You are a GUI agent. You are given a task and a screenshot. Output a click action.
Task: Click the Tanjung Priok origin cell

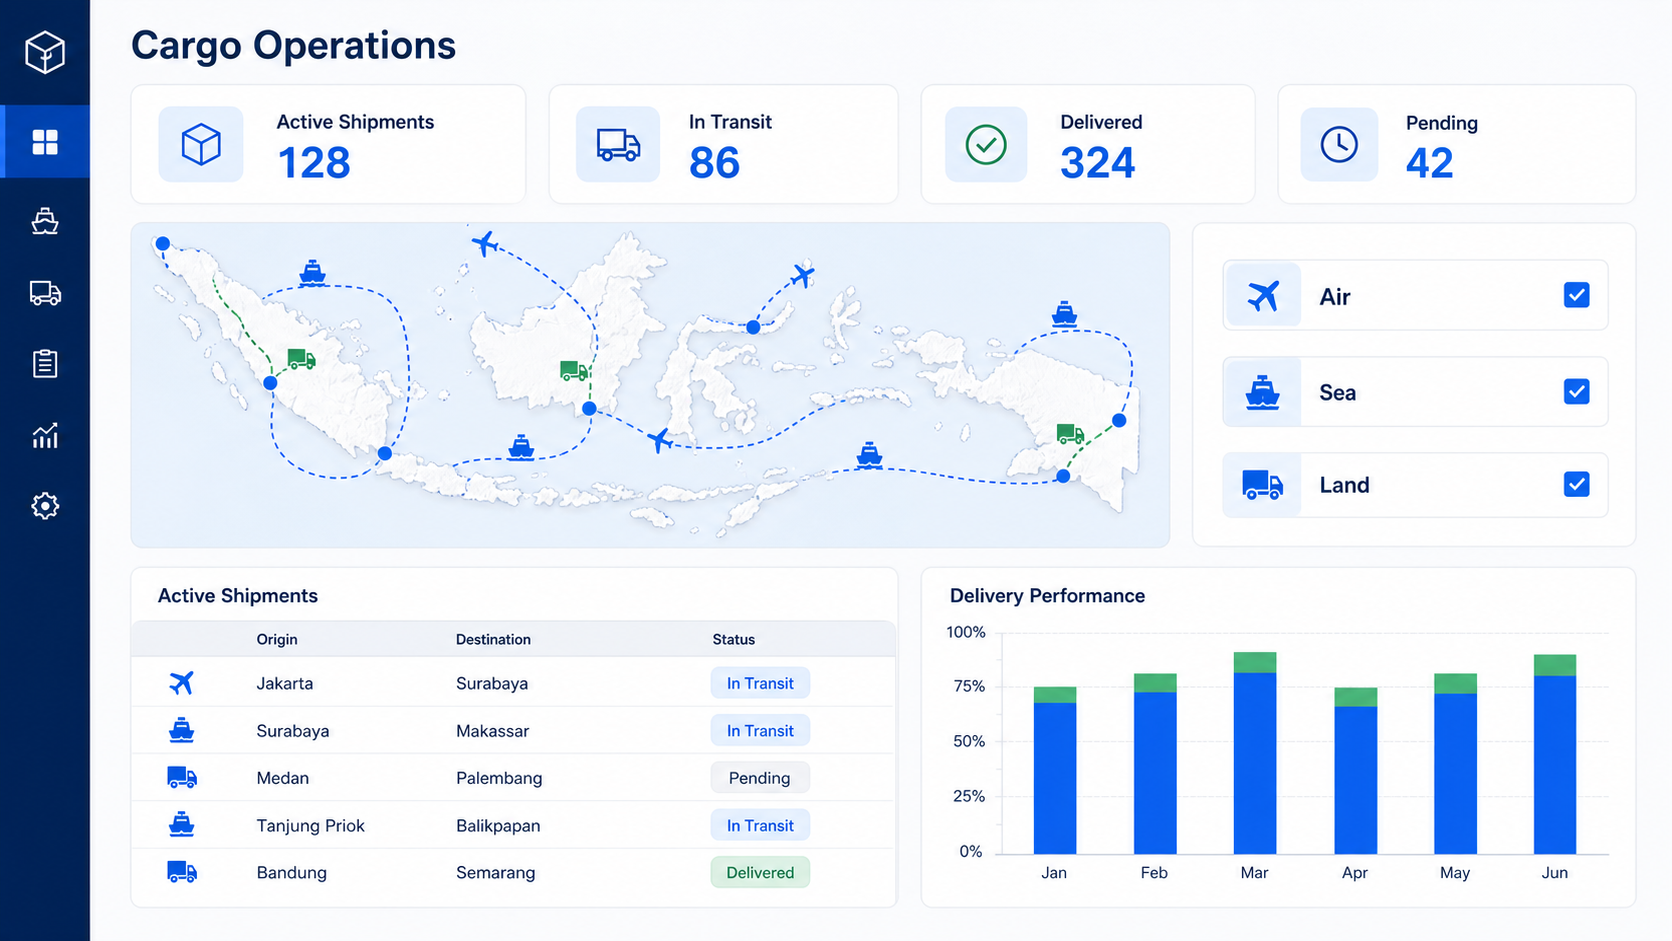click(x=310, y=825)
